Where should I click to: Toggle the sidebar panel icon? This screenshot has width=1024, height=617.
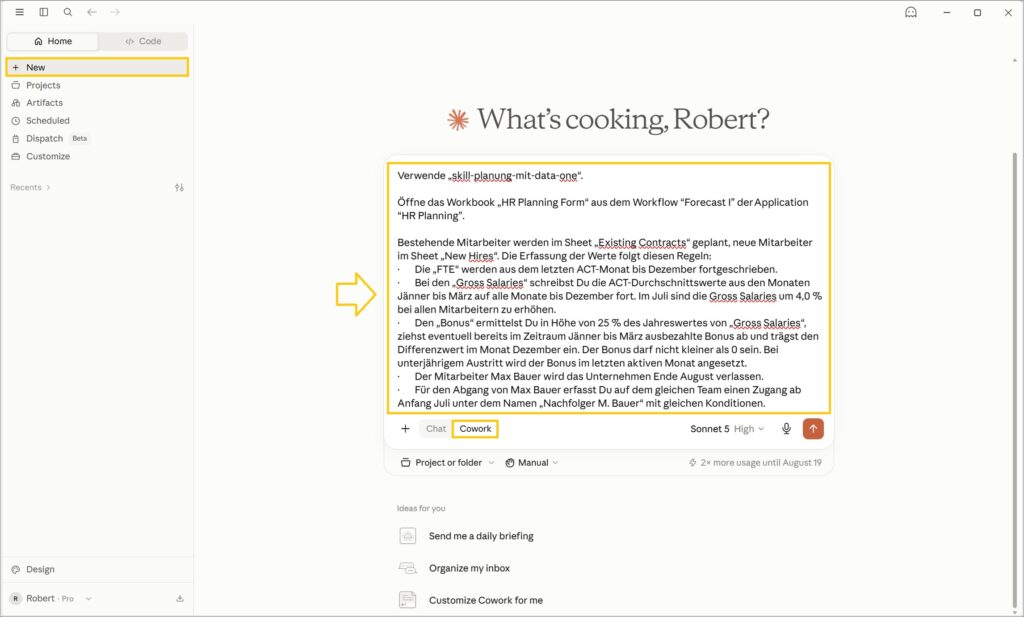pos(44,12)
